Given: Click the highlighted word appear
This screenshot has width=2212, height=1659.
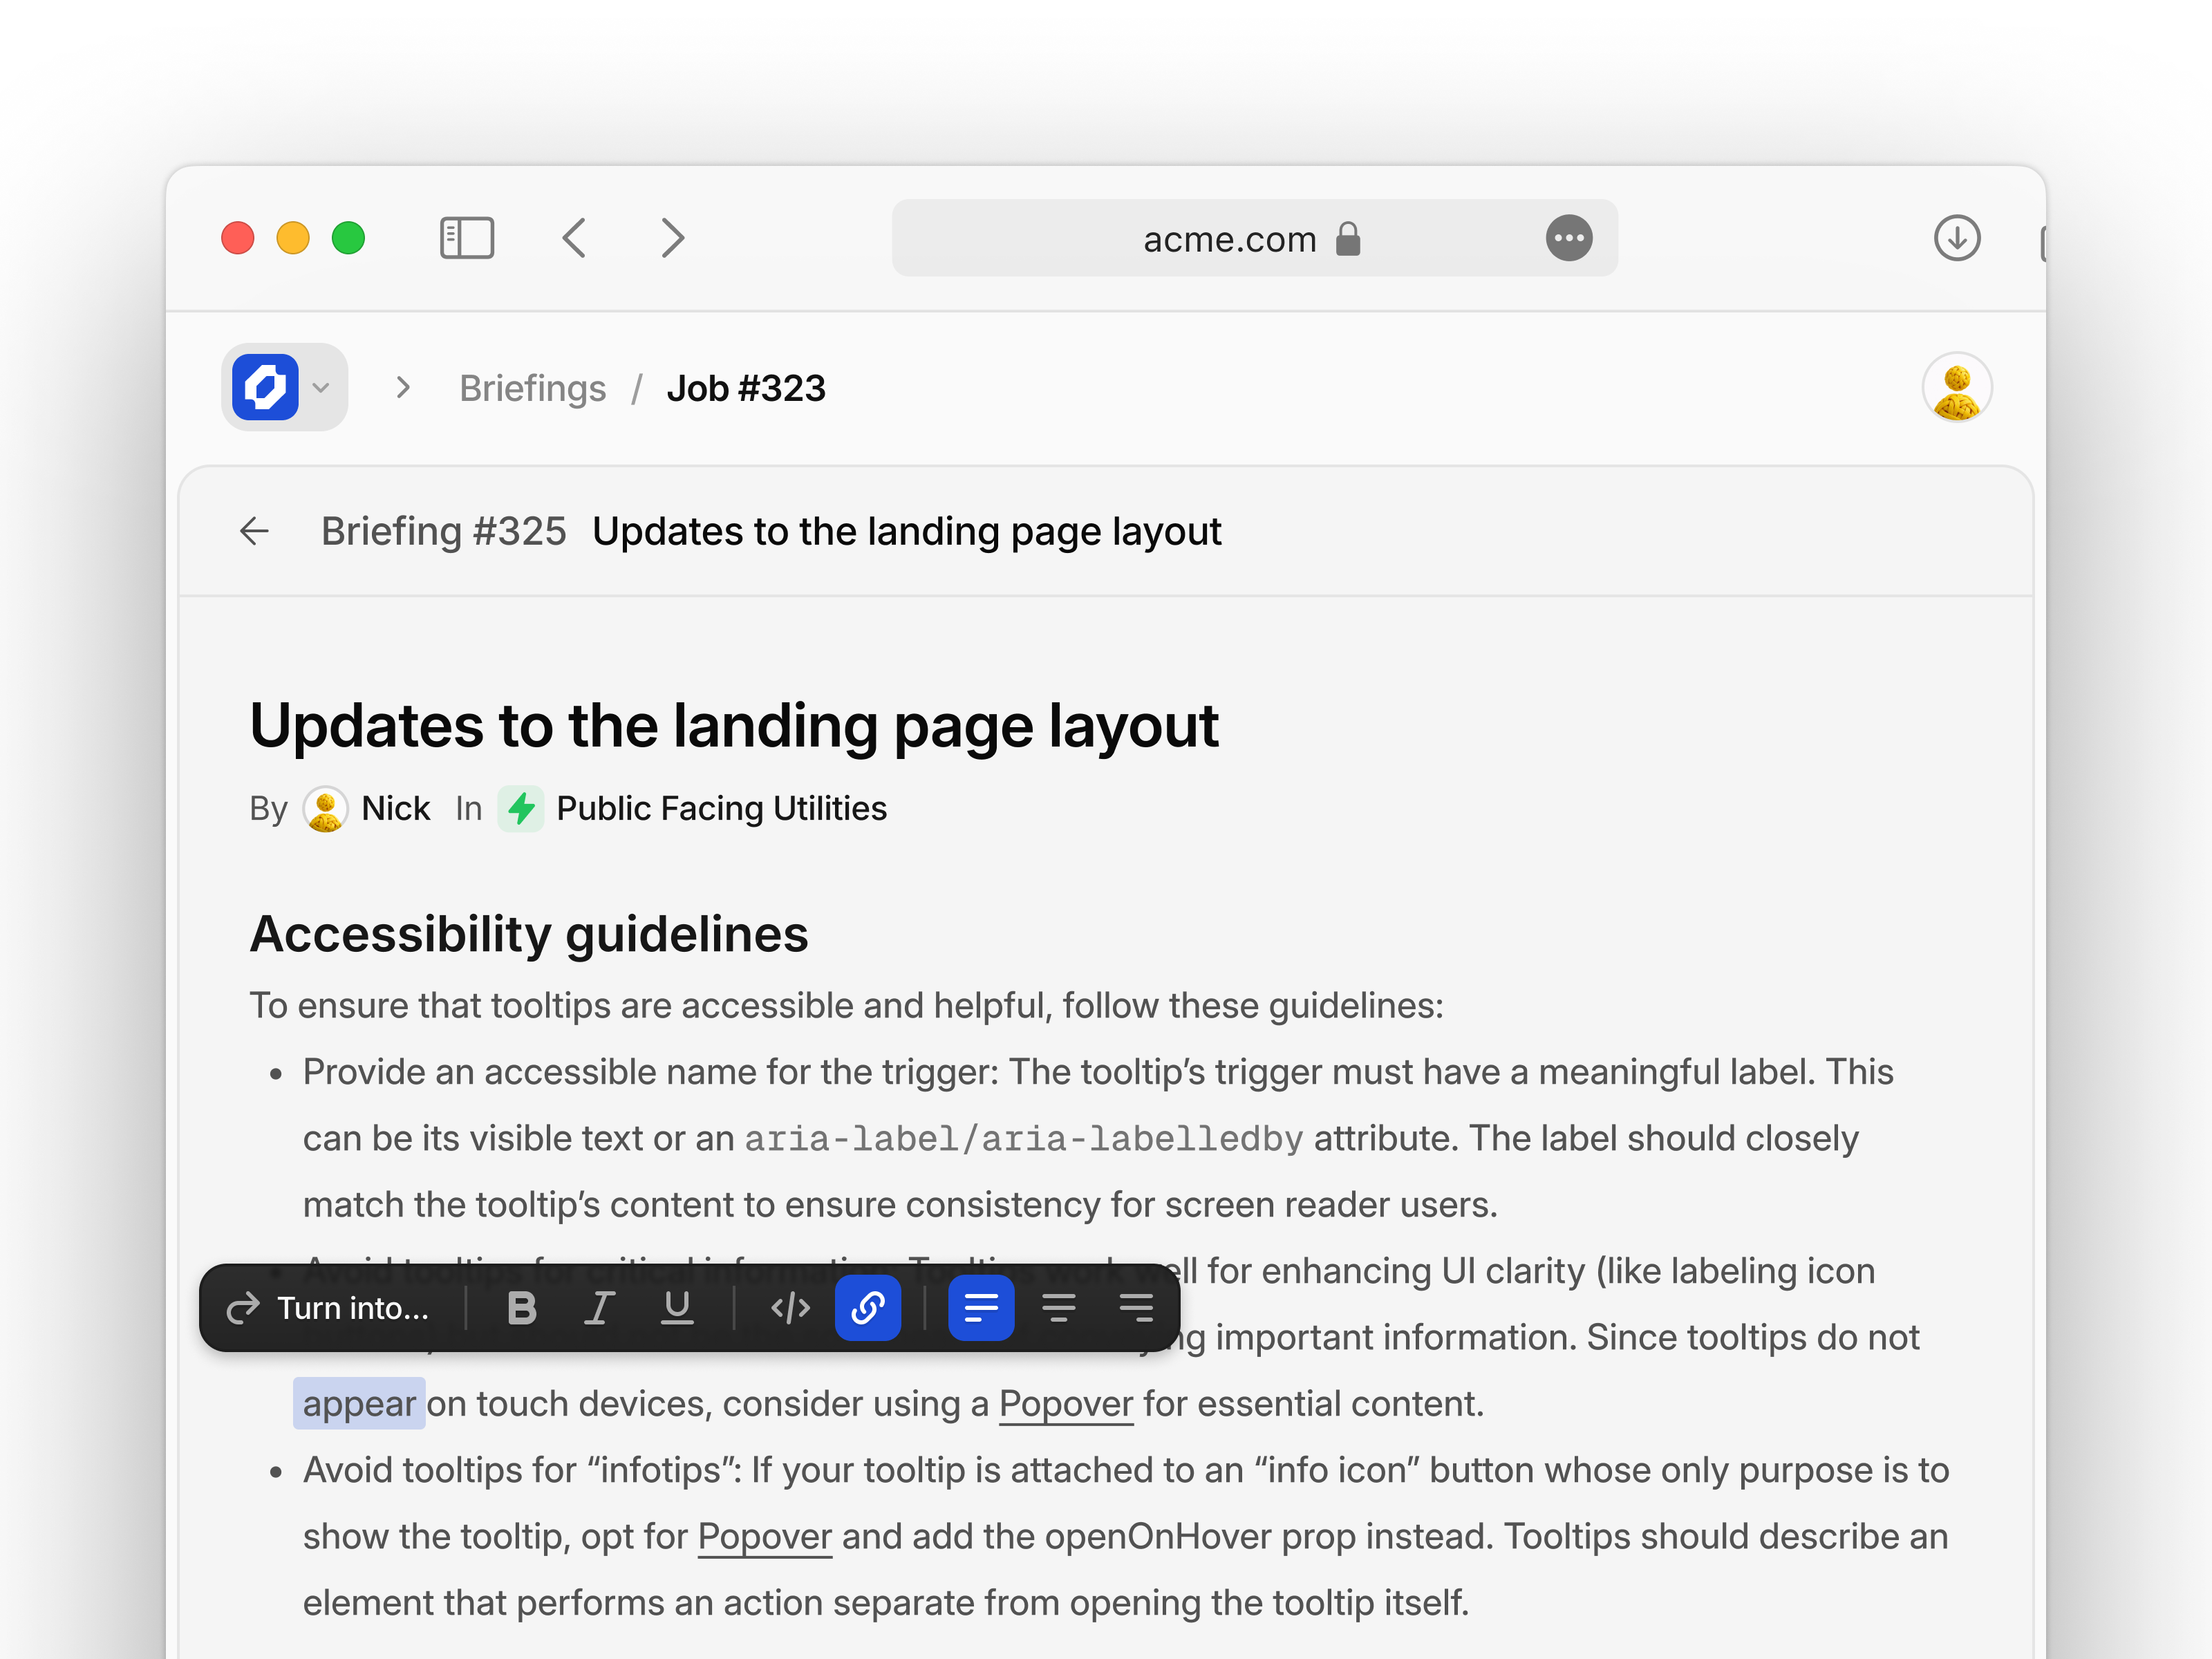Looking at the screenshot, I should click(x=359, y=1404).
